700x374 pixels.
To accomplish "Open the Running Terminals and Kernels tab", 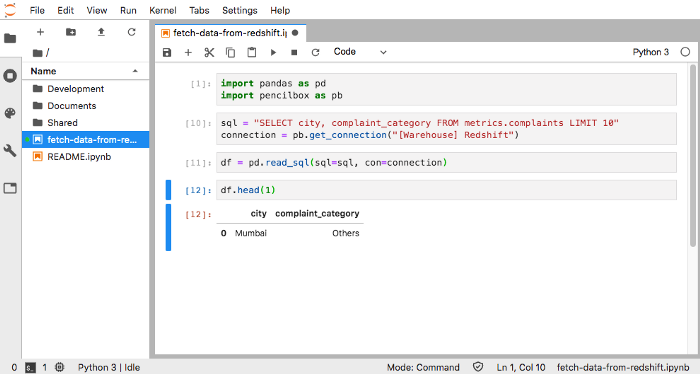I will (x=10, y=75).
